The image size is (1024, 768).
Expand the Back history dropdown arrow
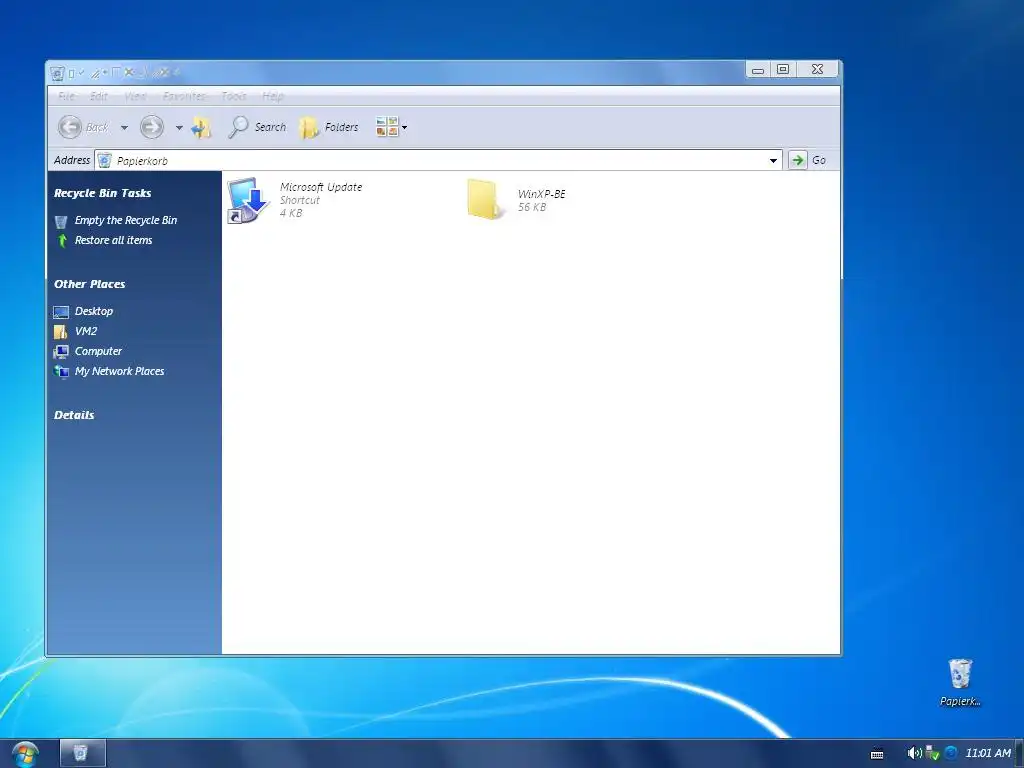click(x=124, y=127)
